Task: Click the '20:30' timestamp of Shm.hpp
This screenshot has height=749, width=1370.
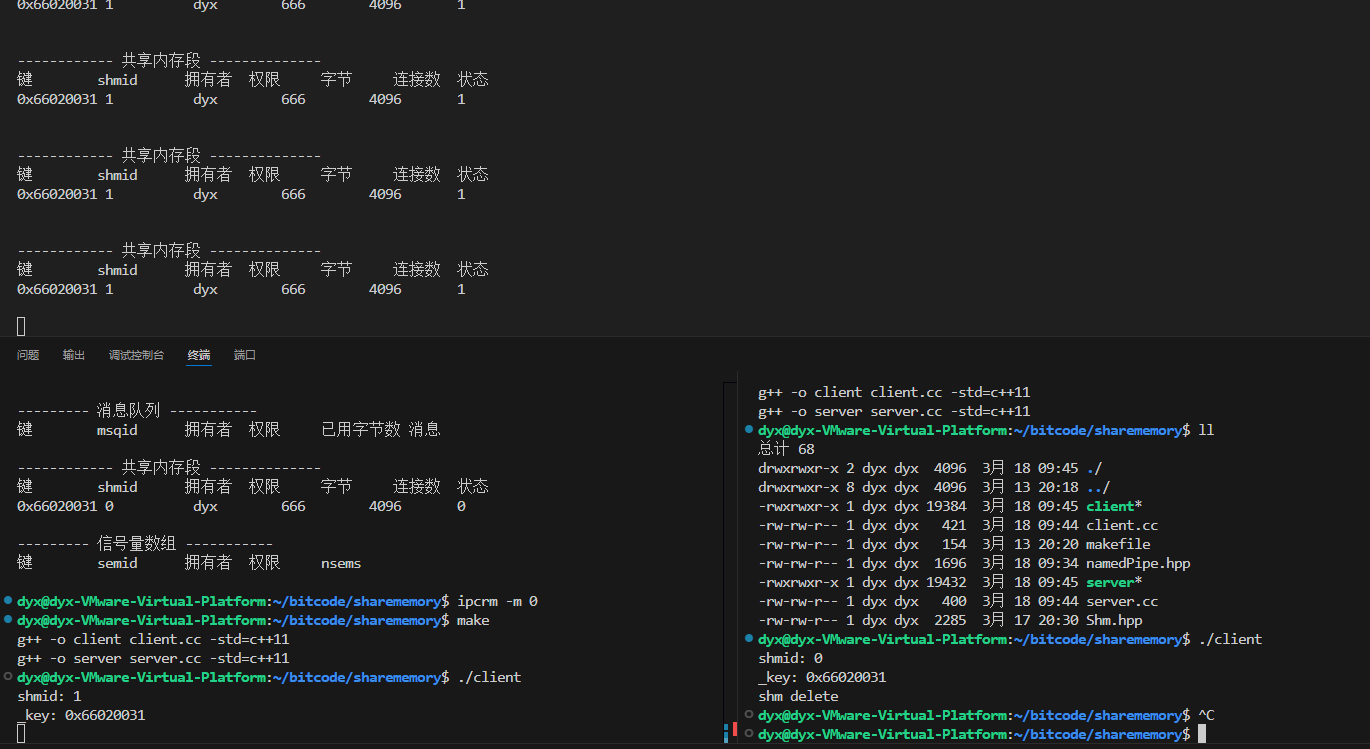Action: tap(1058, 620)
